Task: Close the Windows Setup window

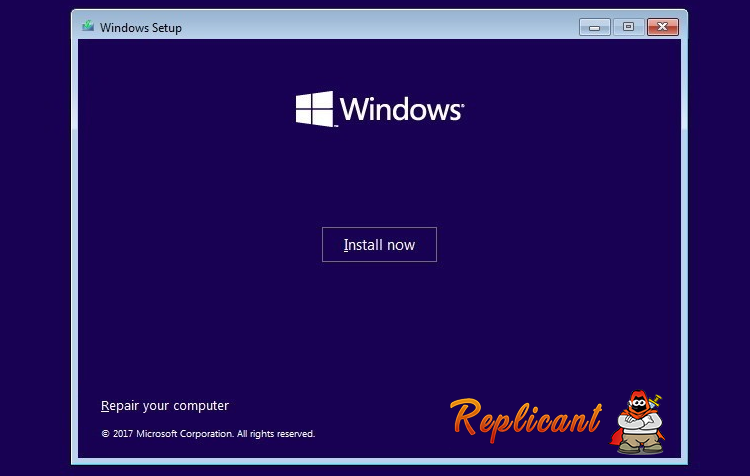Action: (662, 27)
